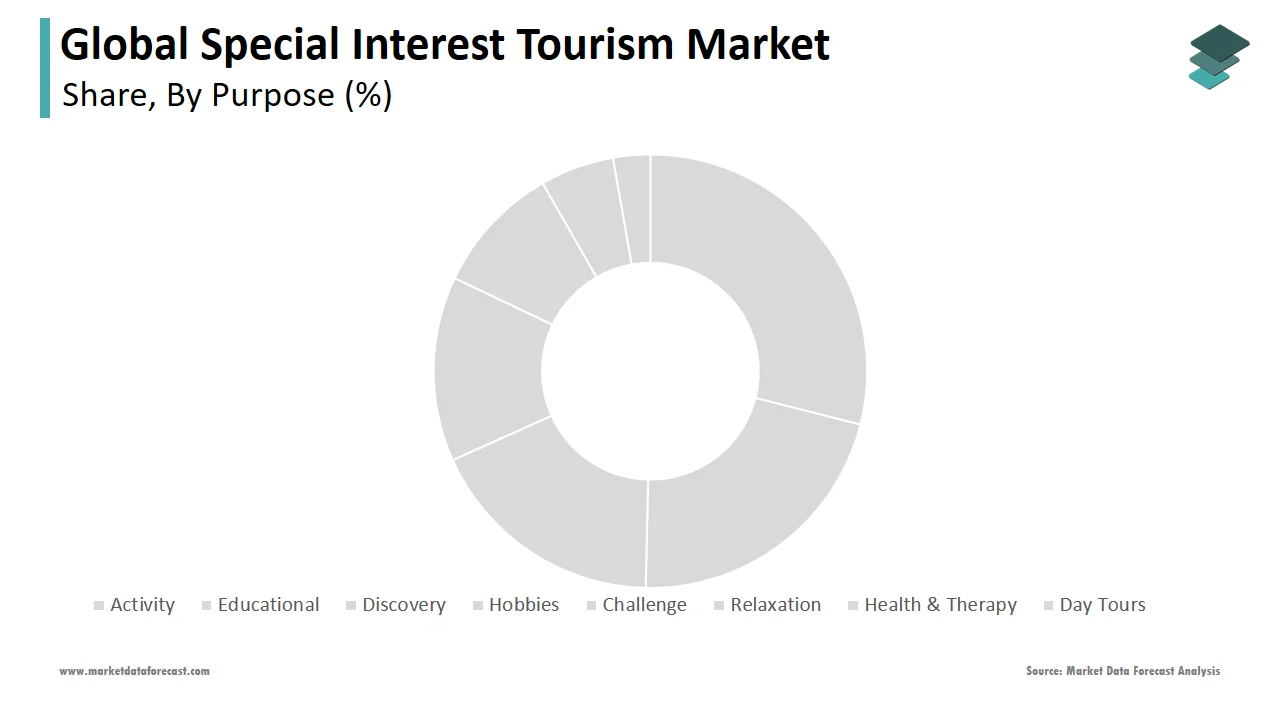Viewport: 1280px width, 720px height.
Task: Click the Challenge legend square marker
Action: pos(591,606)
